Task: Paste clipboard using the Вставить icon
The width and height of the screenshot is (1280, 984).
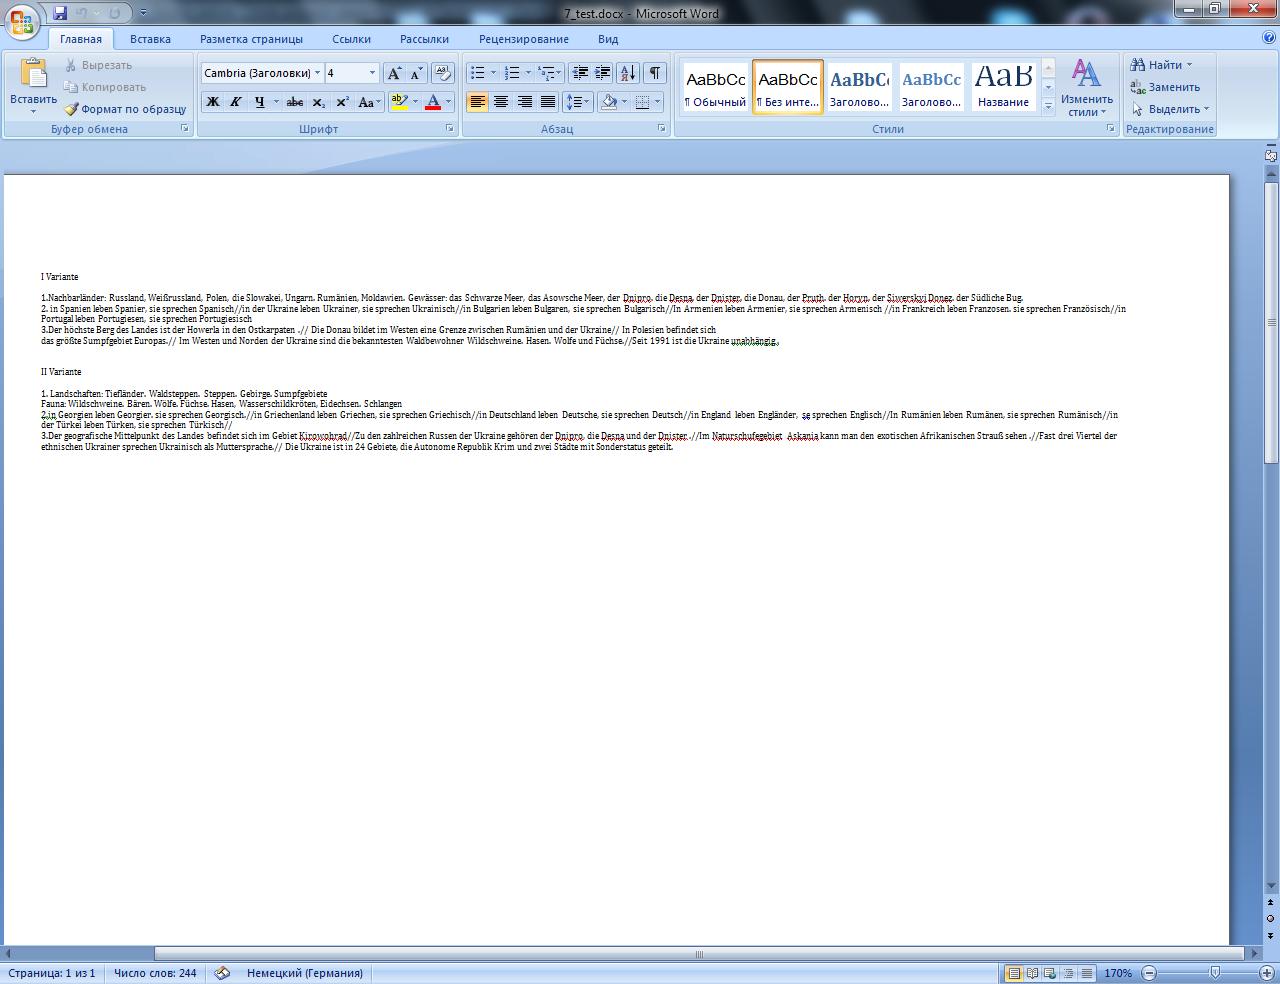Action: click(33, 73)
